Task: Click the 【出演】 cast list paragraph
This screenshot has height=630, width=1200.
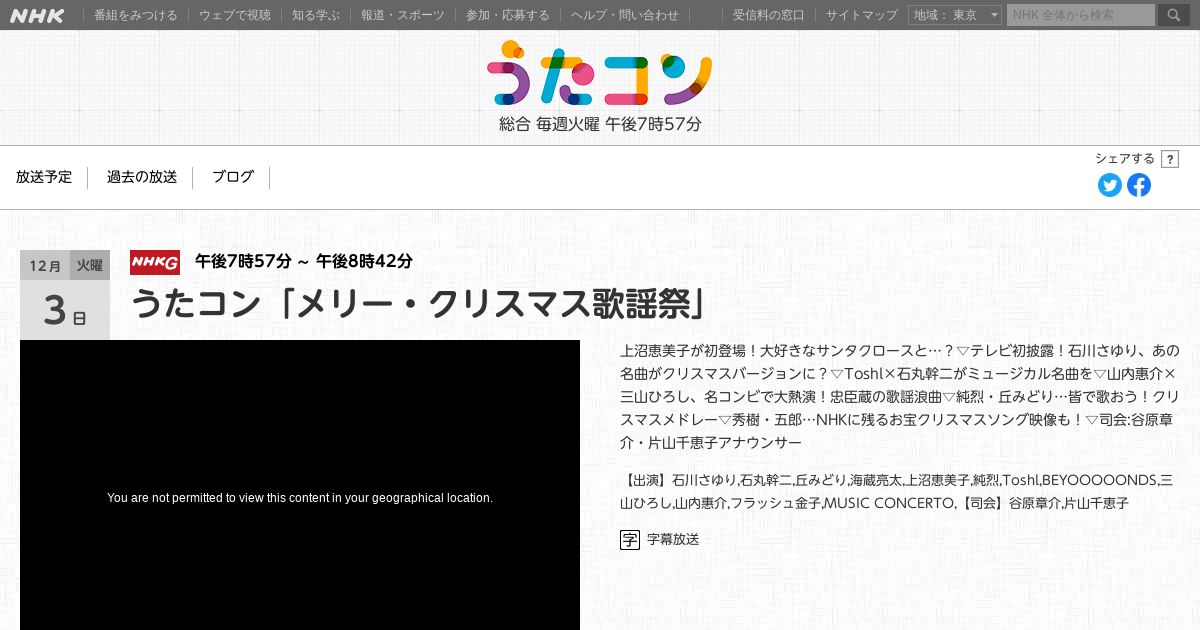Action: point(897,492)
